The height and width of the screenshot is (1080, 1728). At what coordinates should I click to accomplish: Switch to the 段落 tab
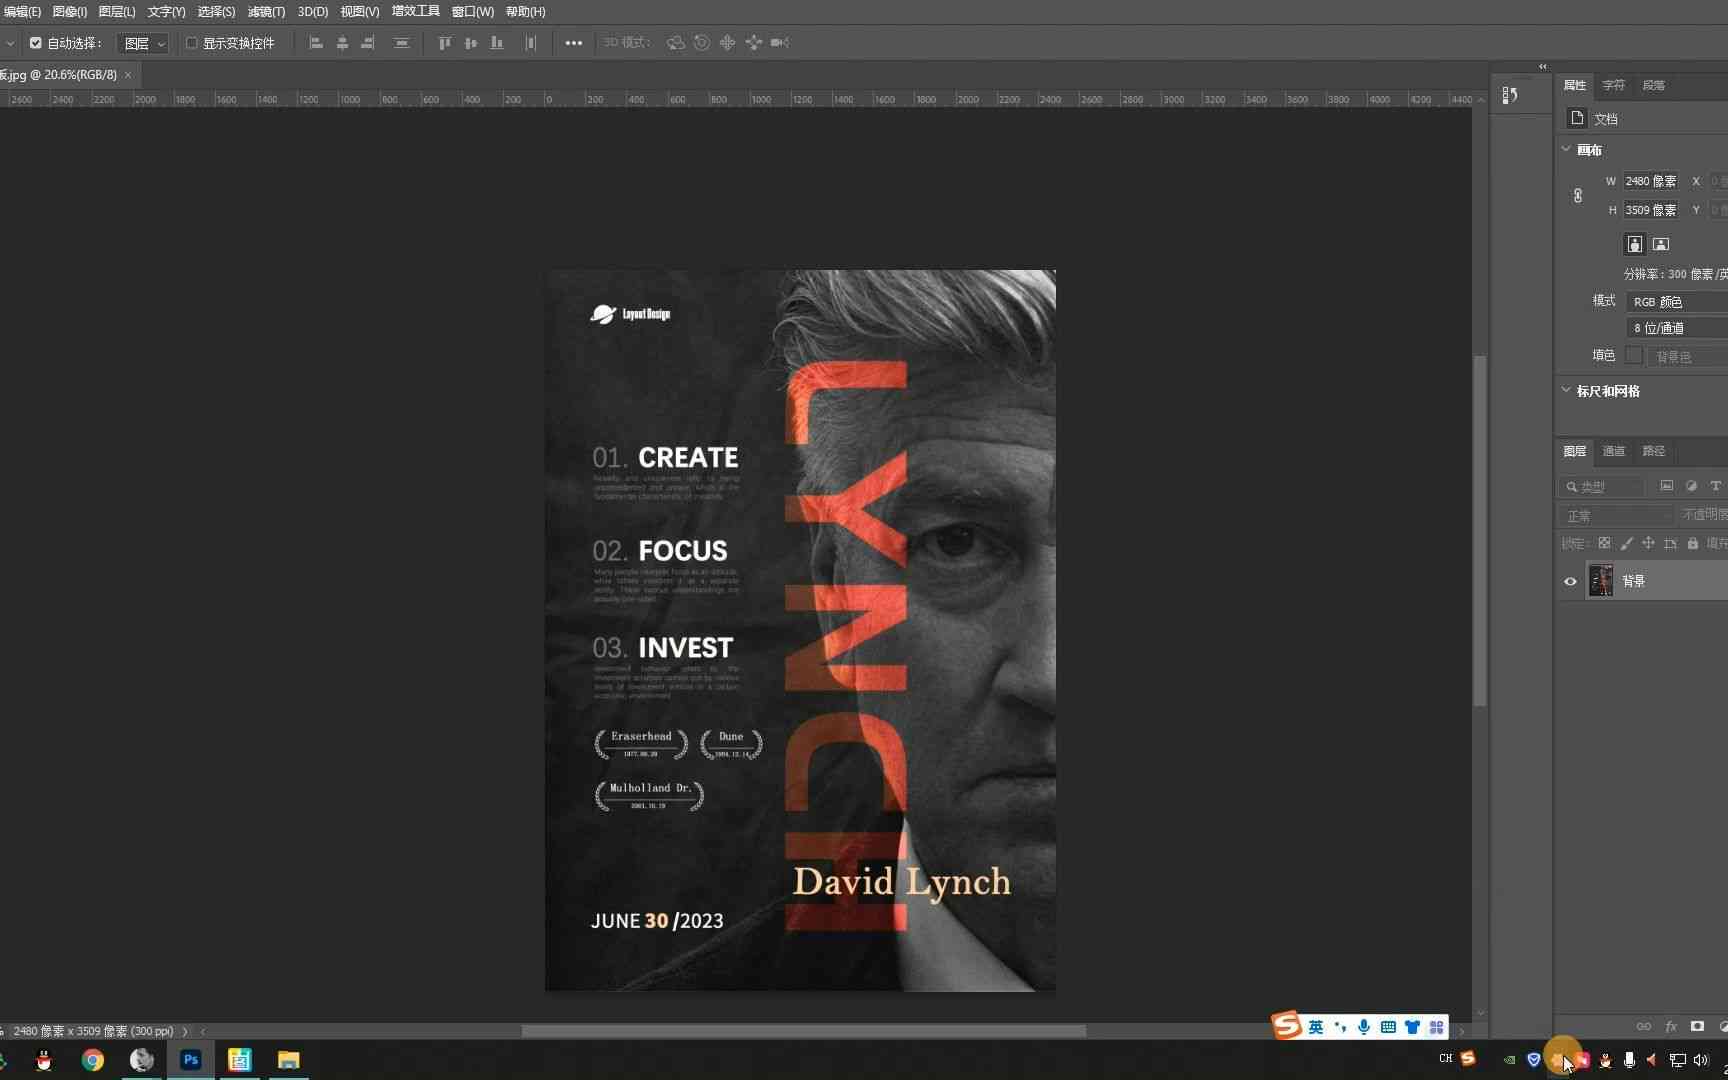1653,85
